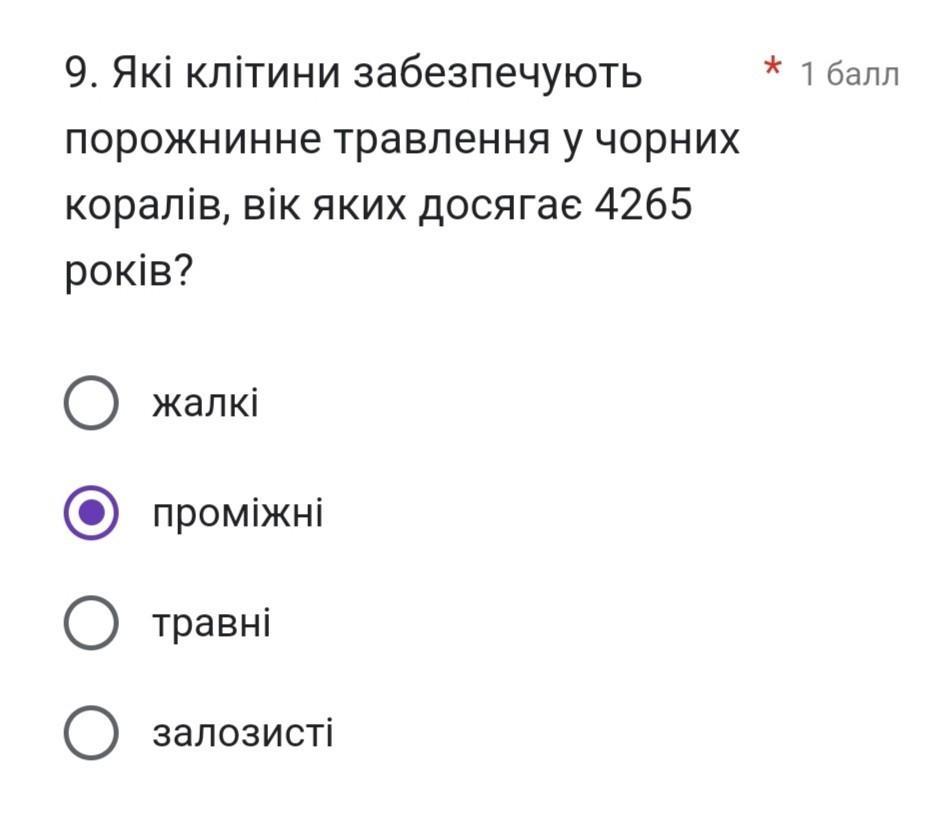Click the red required asterisk
This screenshot has height=817, width=945.
coord(773,66)
